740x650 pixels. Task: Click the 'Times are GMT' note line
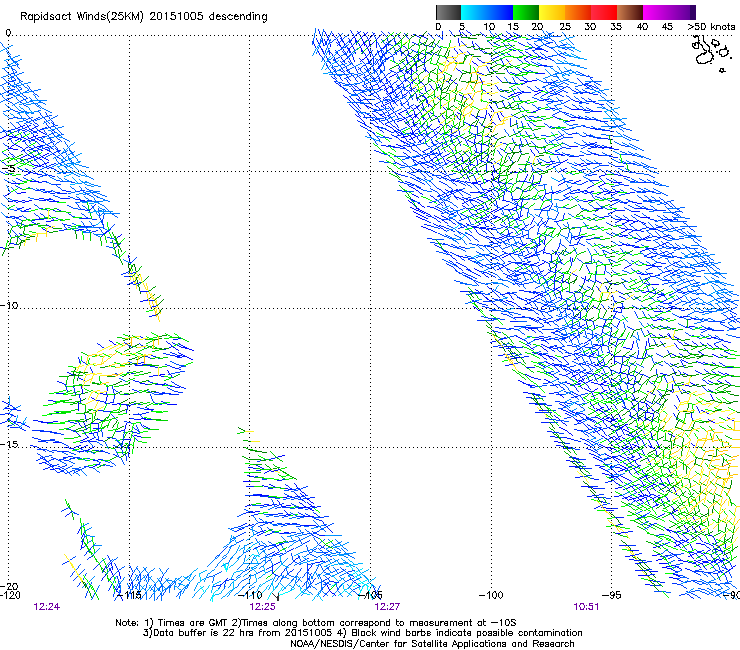coord(316,623)
